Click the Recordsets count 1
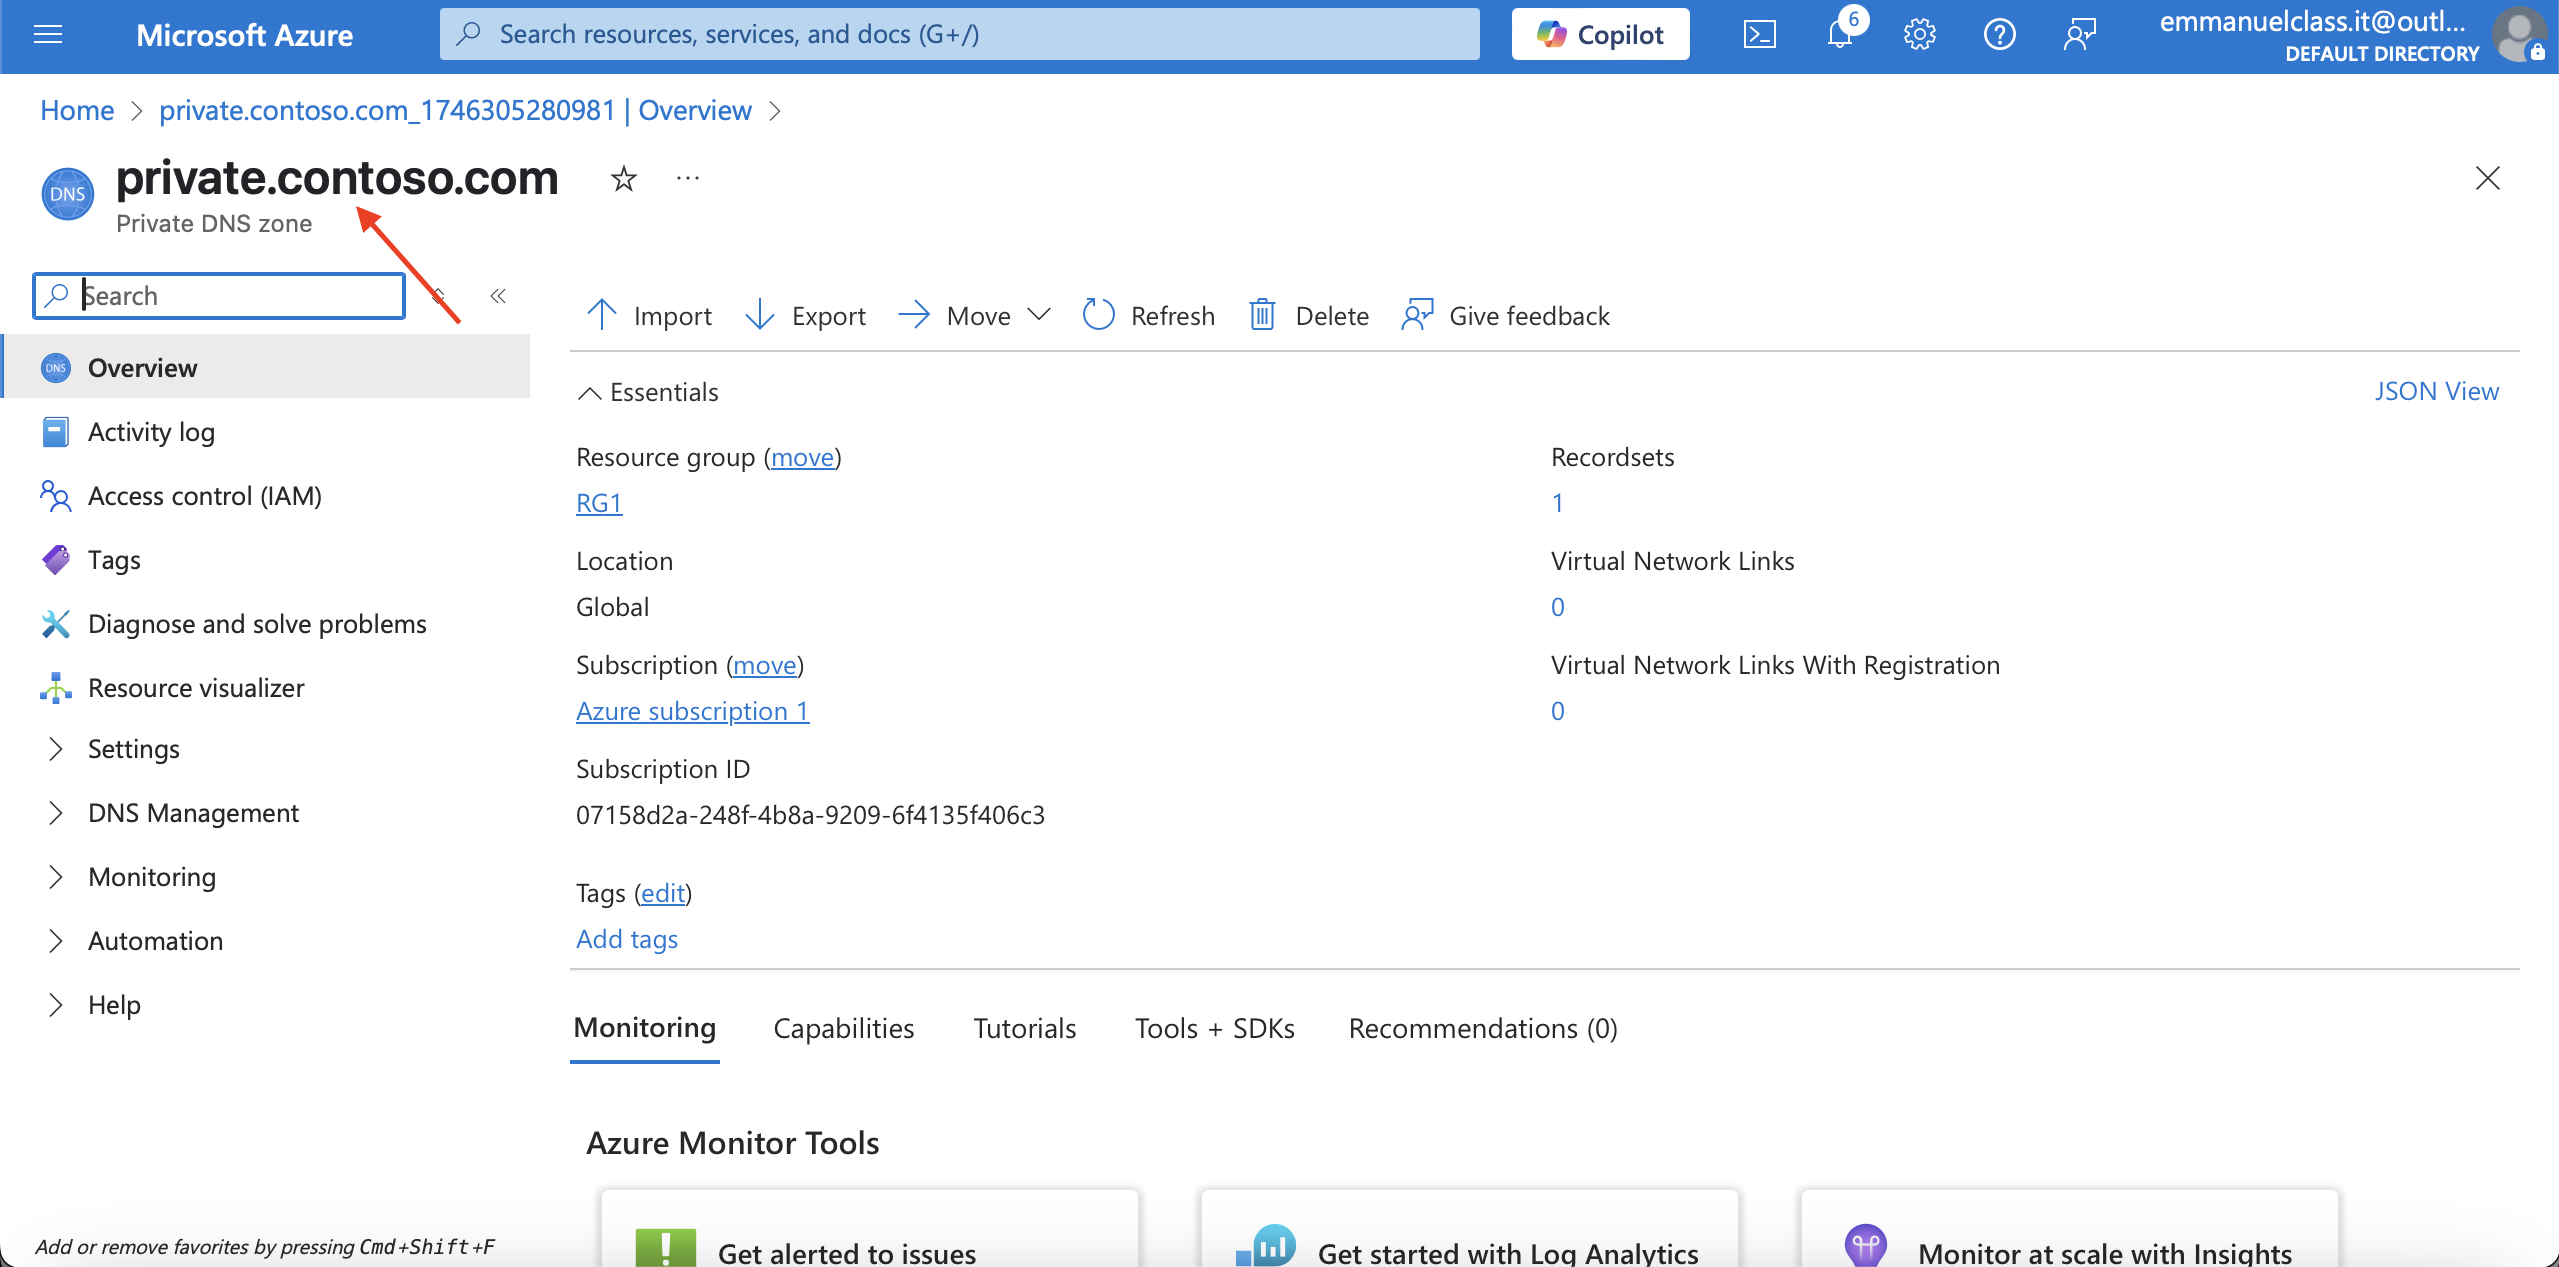 tap(1557, 503)
